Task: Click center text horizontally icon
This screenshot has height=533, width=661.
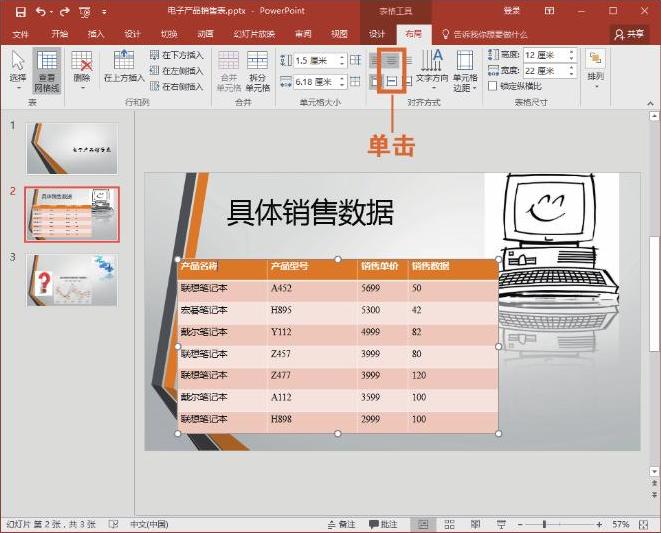Action: pos(392,61)
